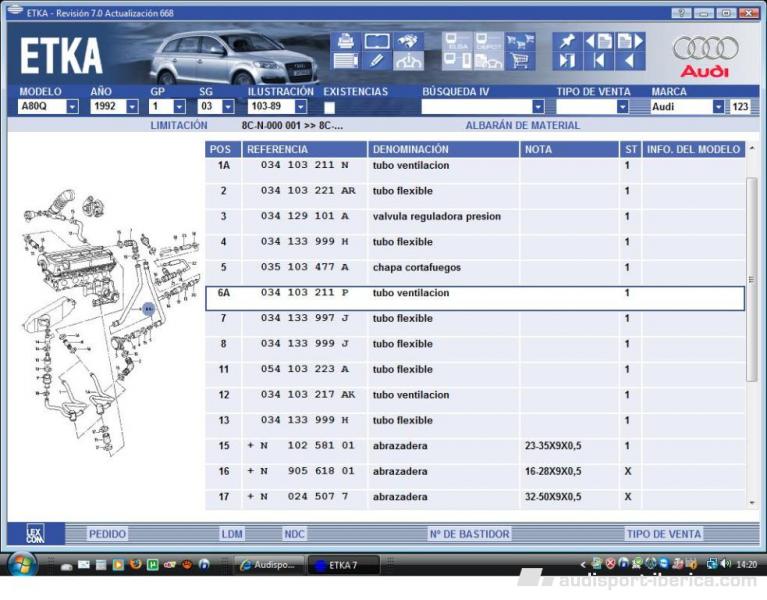
Task: Click the Nº DE BASTIDOR button
Action: pos(469,535)
